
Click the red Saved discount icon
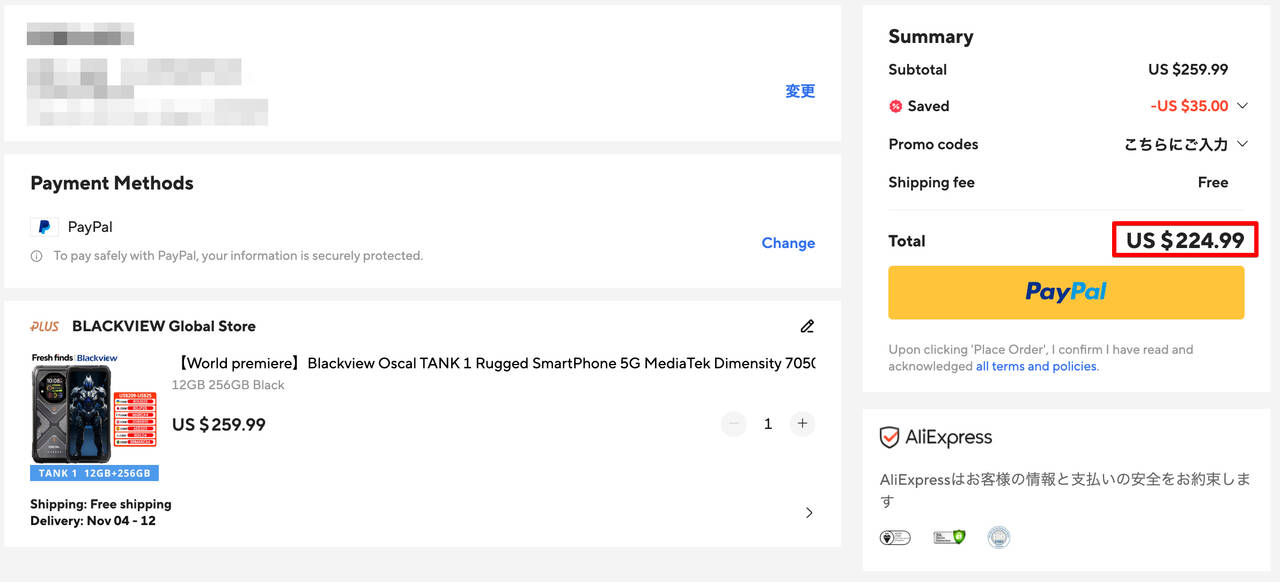click(x=896, y=106)
